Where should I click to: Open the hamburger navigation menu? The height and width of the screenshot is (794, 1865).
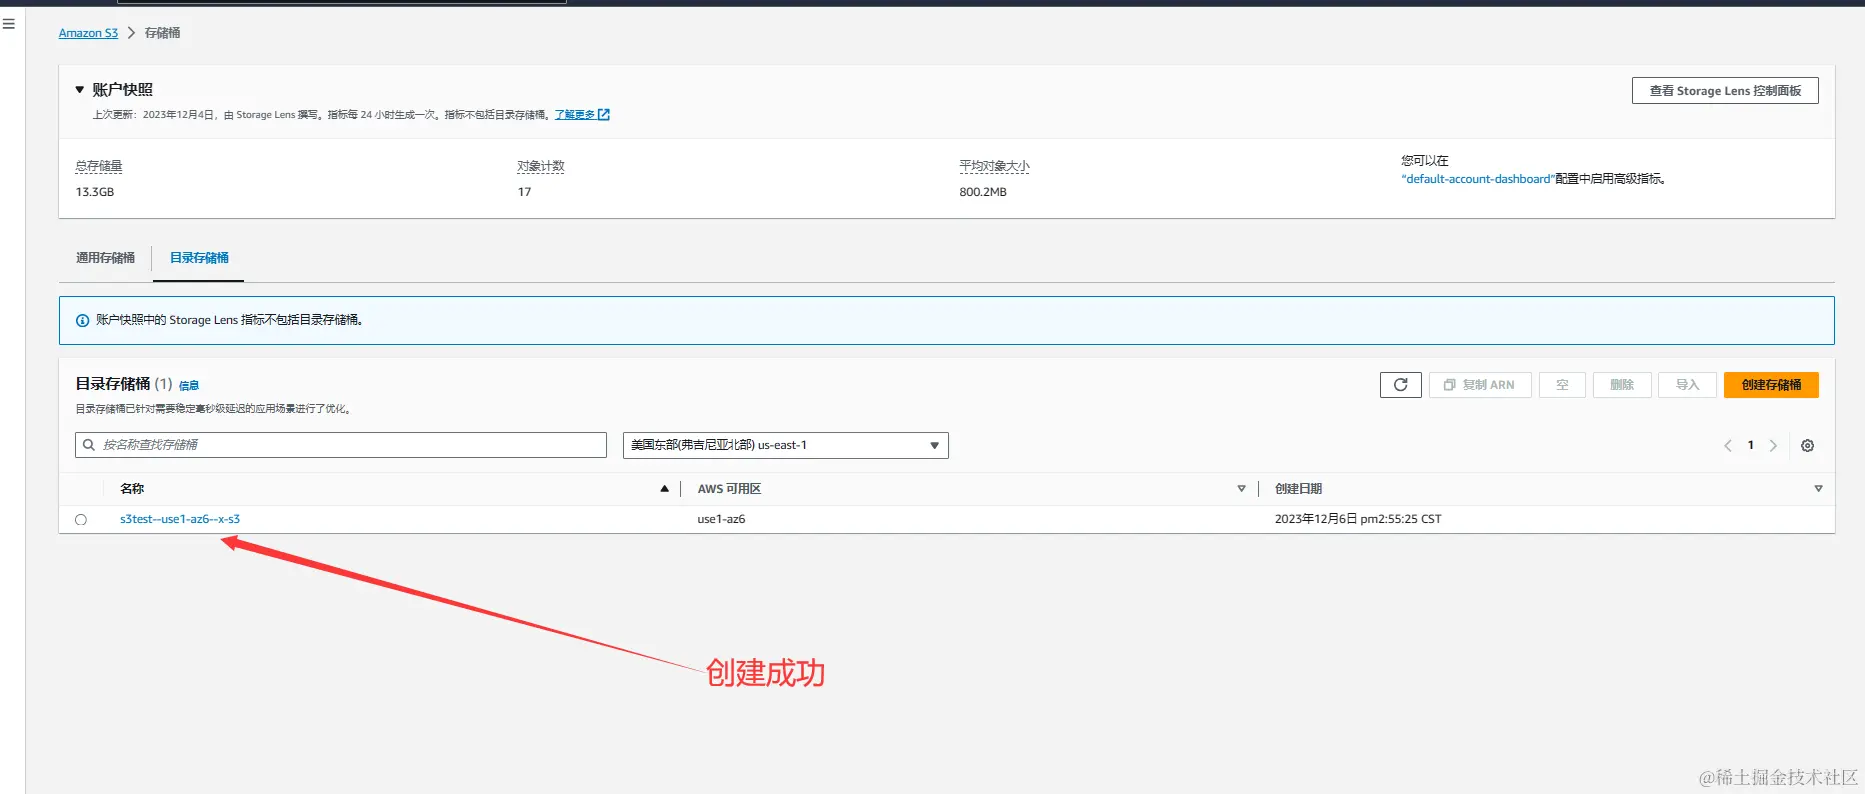click(9, 23)
